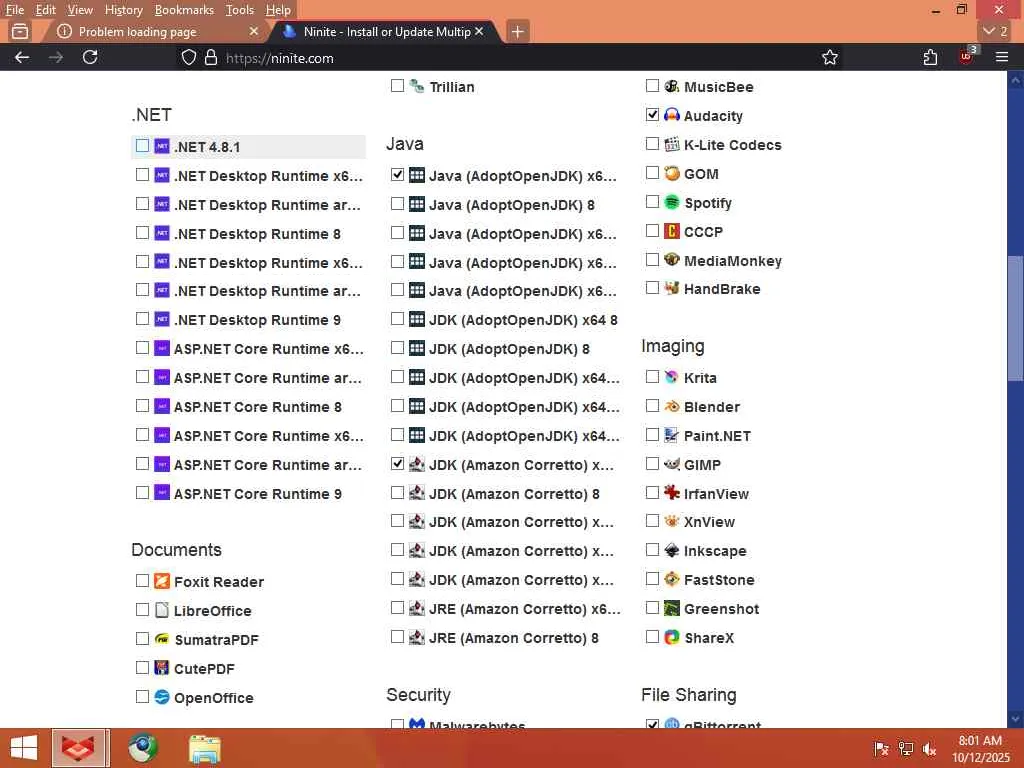Open Windows Start menu on the taskbar

(24, 748)
